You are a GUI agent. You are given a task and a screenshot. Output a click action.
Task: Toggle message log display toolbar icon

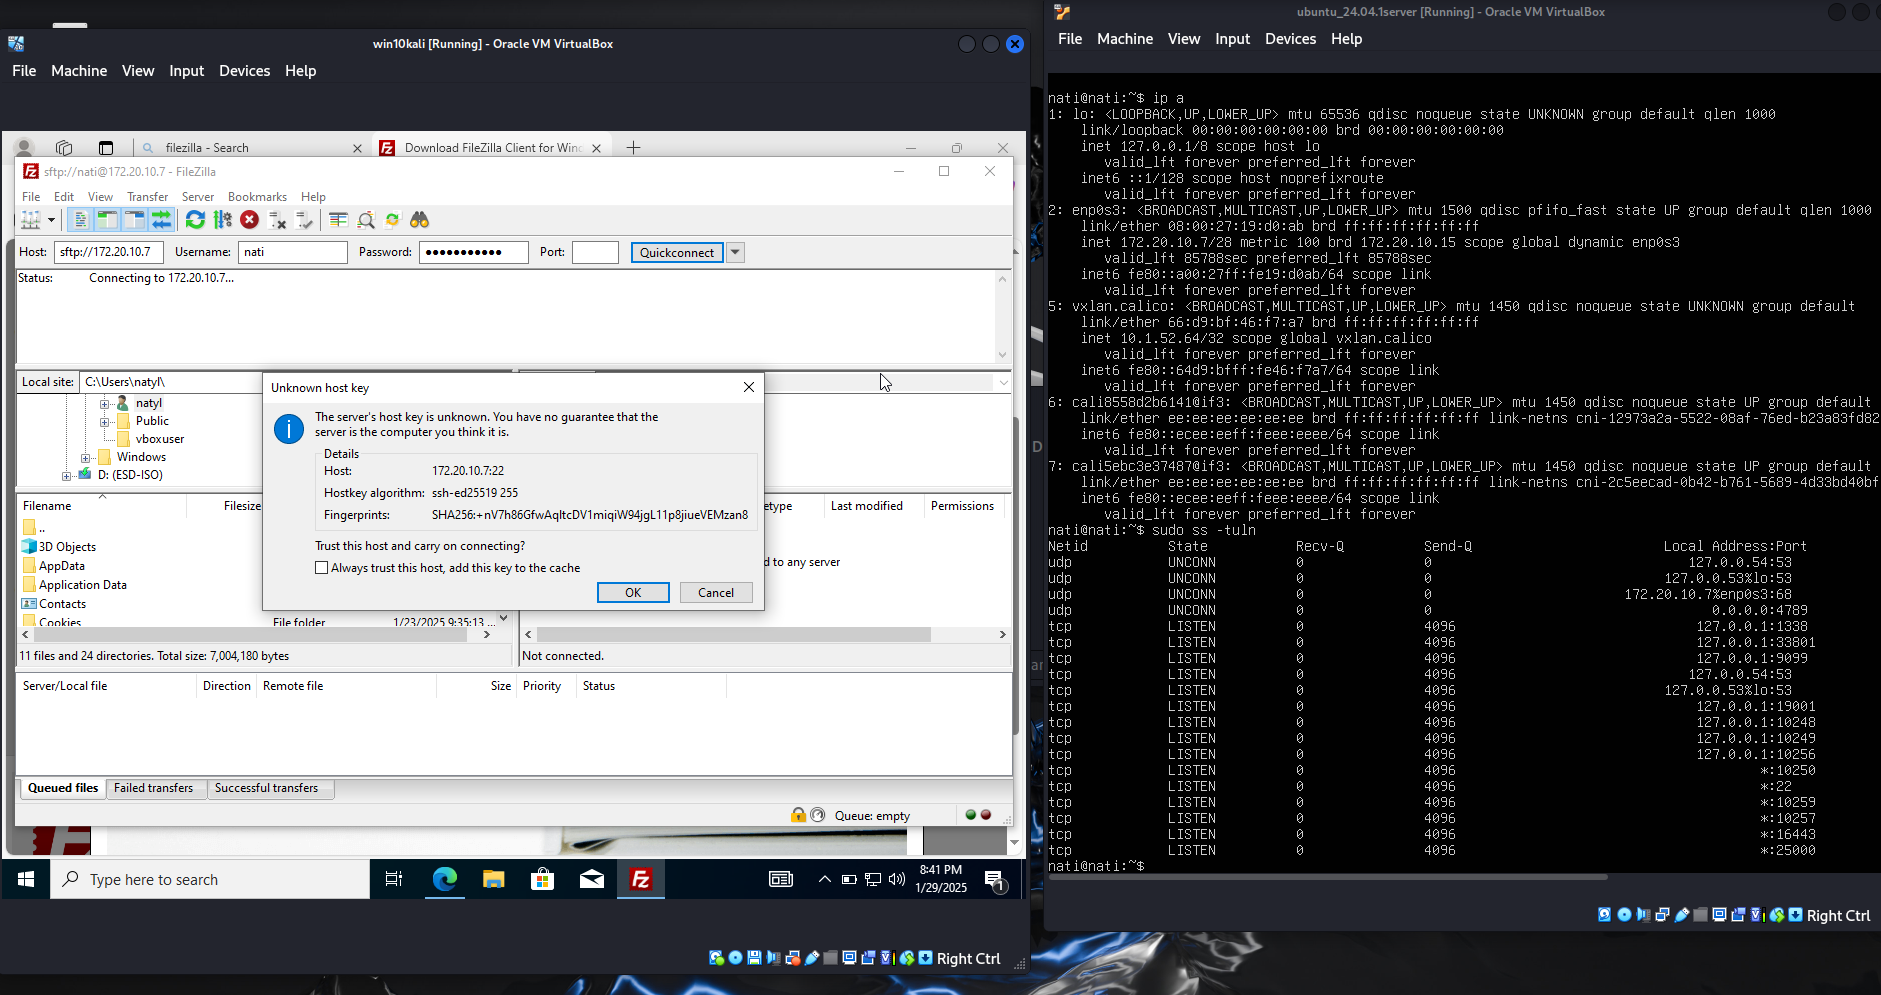[x=81, y=220]
